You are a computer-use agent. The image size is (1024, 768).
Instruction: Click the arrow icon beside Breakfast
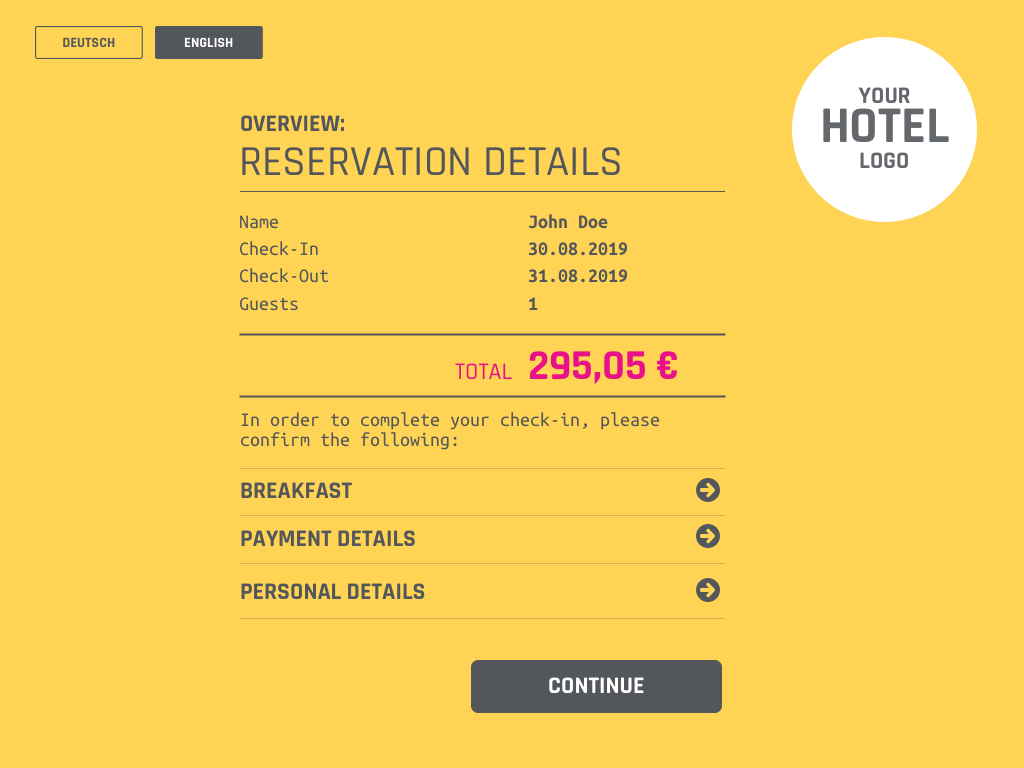(x=708, y=490)
